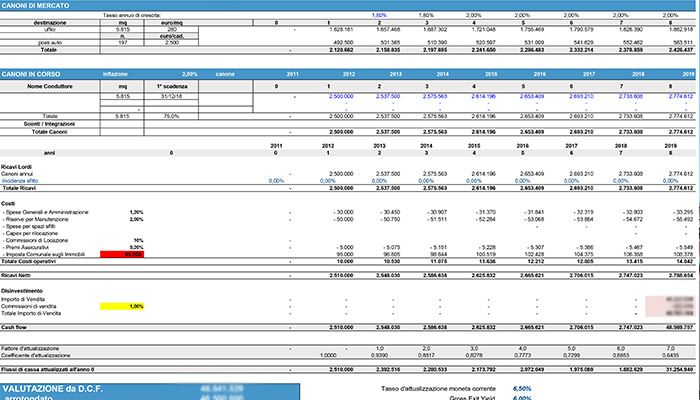Select the Tasso annuo di crescita label
700x400 pixels.
(x=132, y=15)
